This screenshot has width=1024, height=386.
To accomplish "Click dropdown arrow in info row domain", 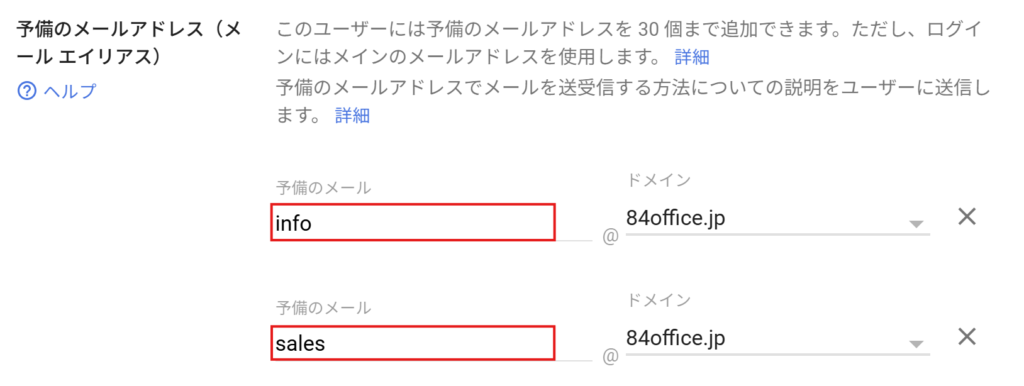I will pyautogui.click(x=916, y=224).
